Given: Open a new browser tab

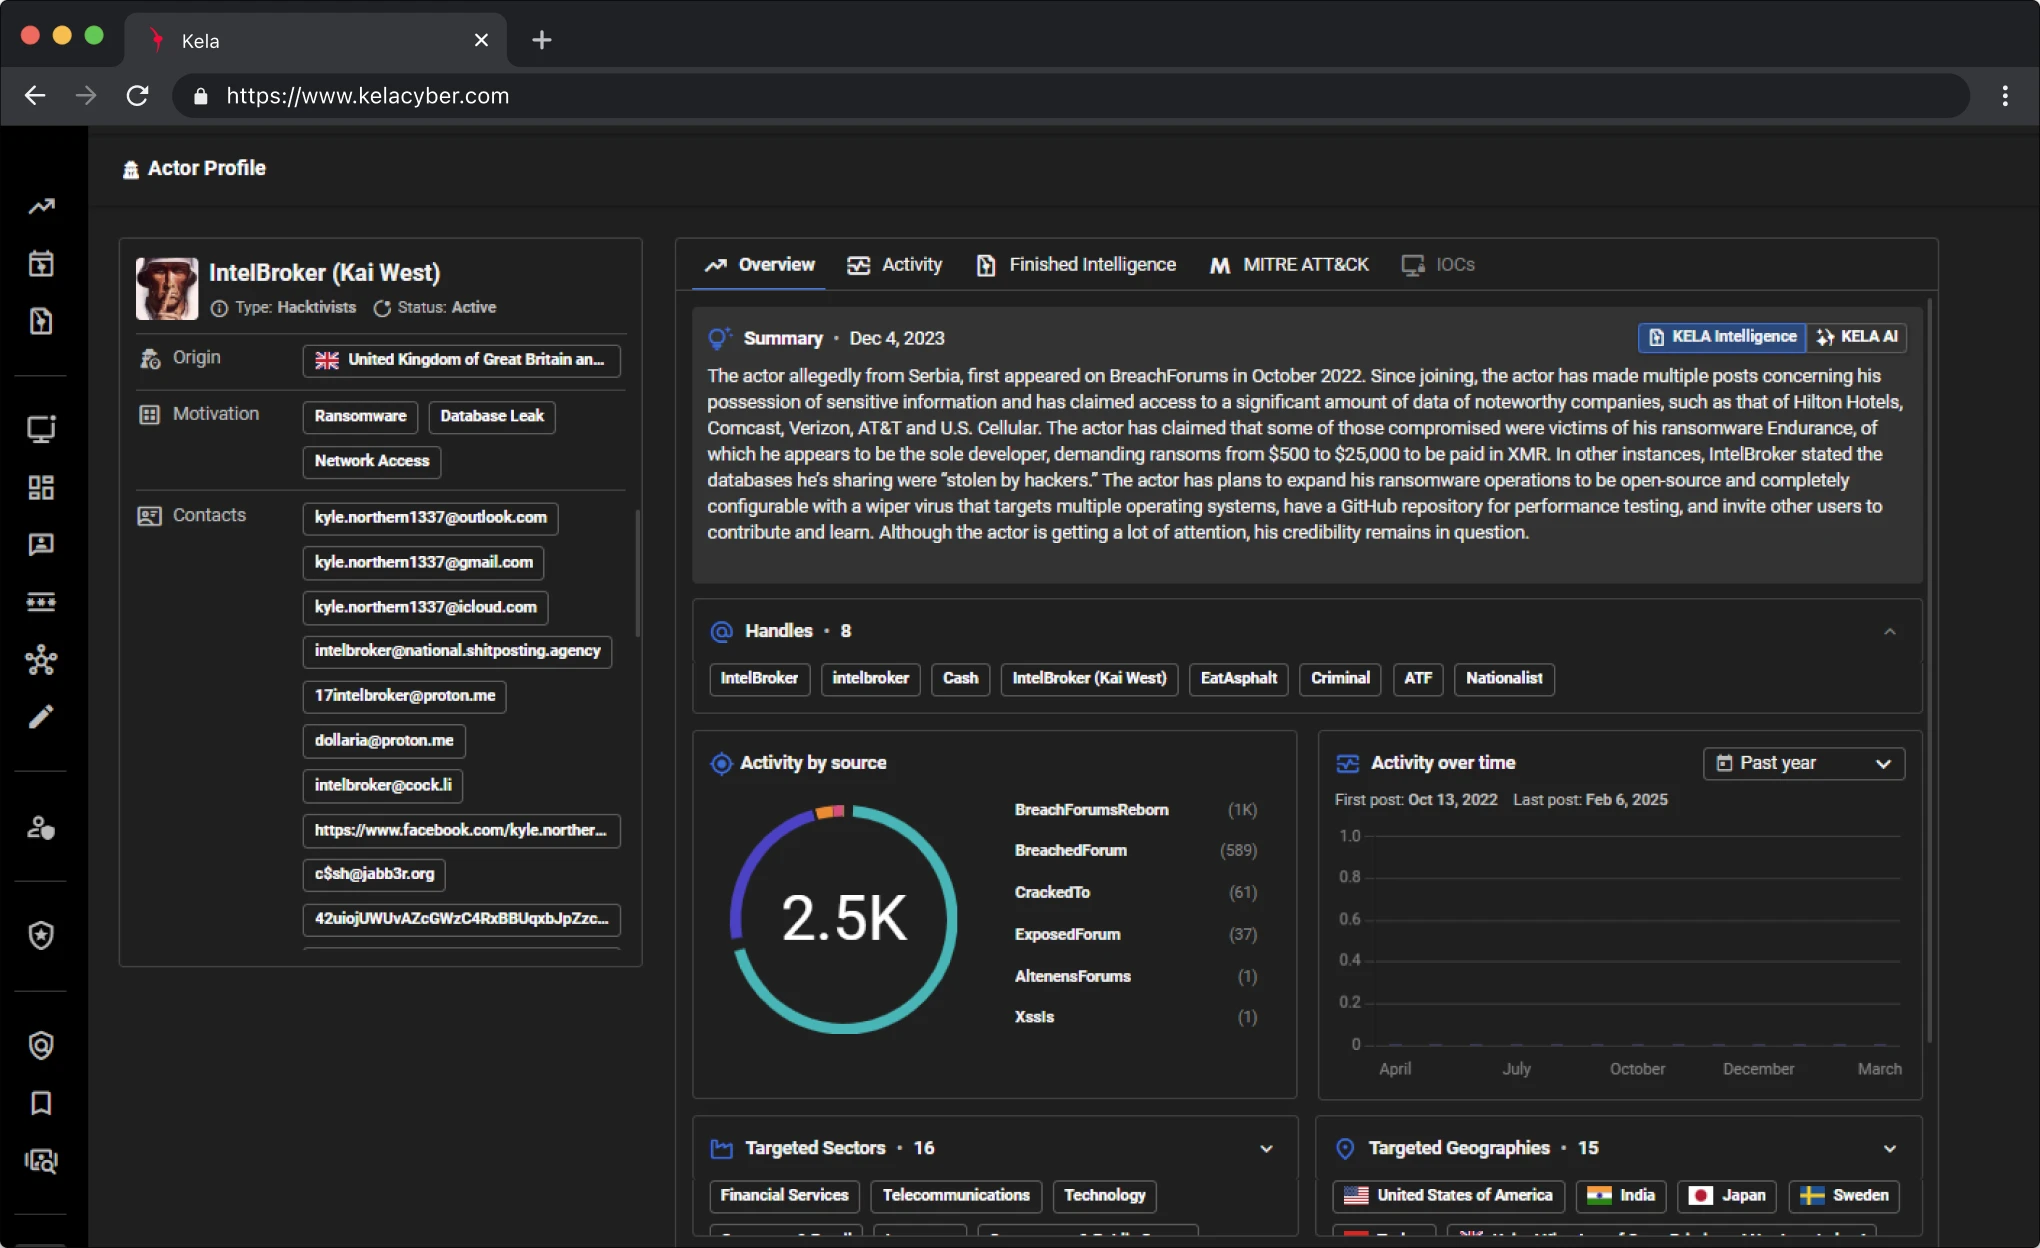Looking at the screenshot, I should tap(541, 40).
